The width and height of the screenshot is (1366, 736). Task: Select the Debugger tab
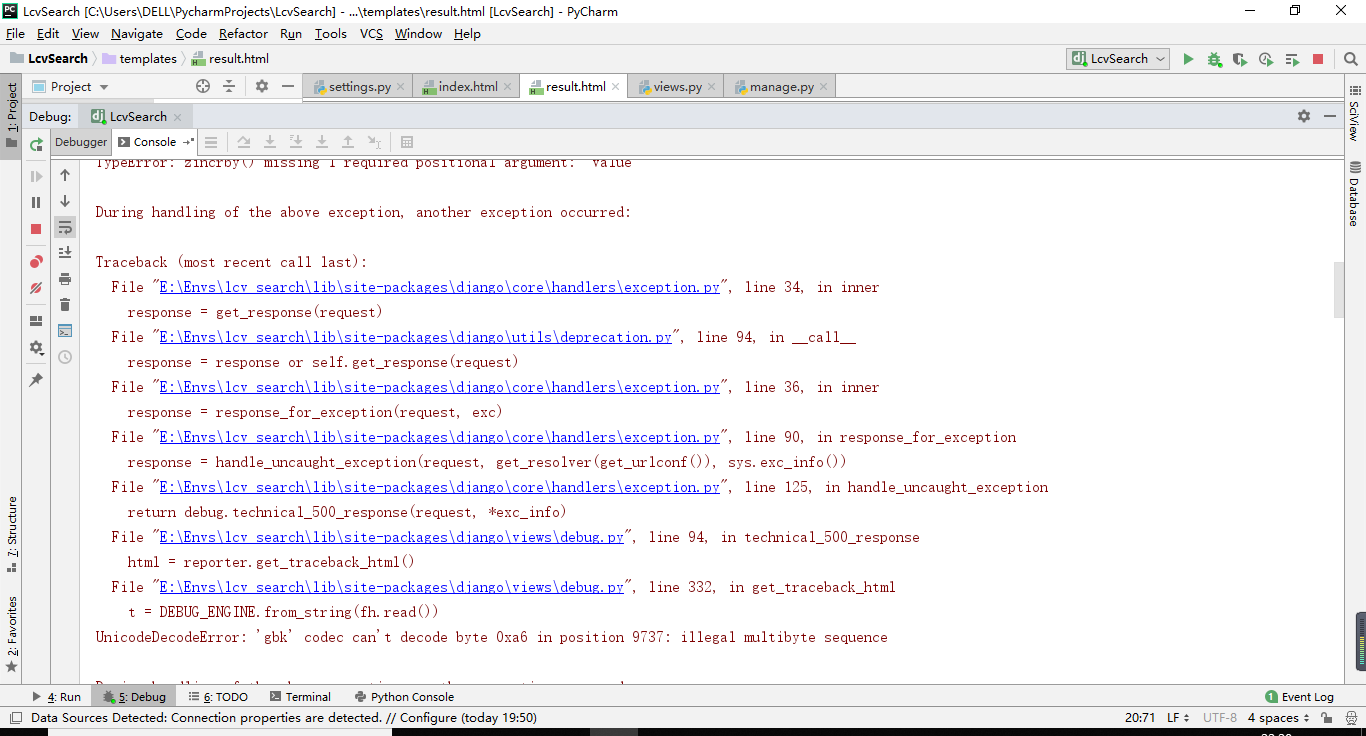click(81, 142)
